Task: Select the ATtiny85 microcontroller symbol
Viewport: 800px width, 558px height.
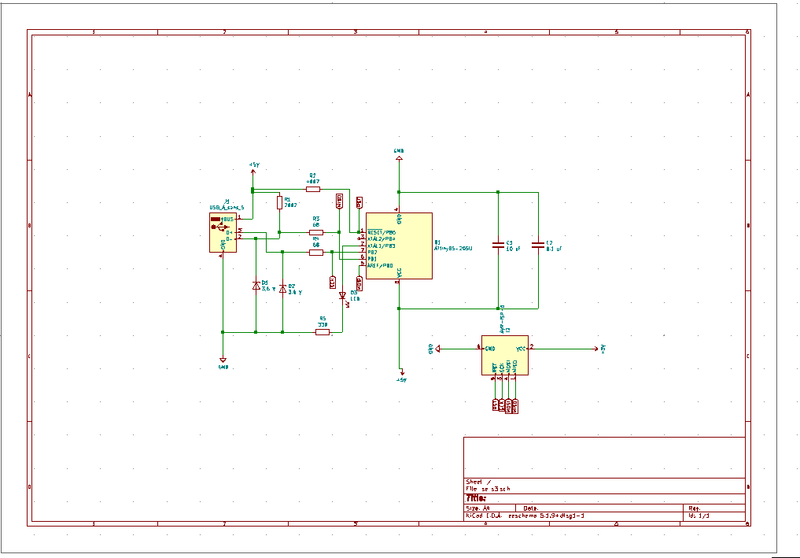Action: [398, 246]
